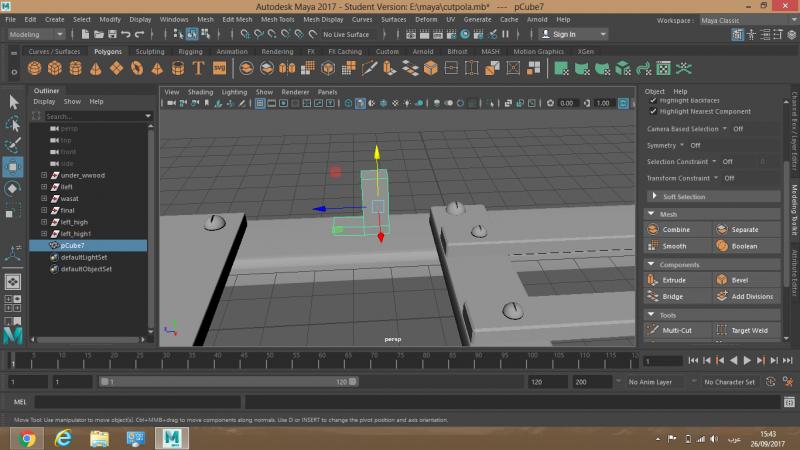
Task: Open Internet Explorer from the taskbar
Action: click(x=63, y=438)
